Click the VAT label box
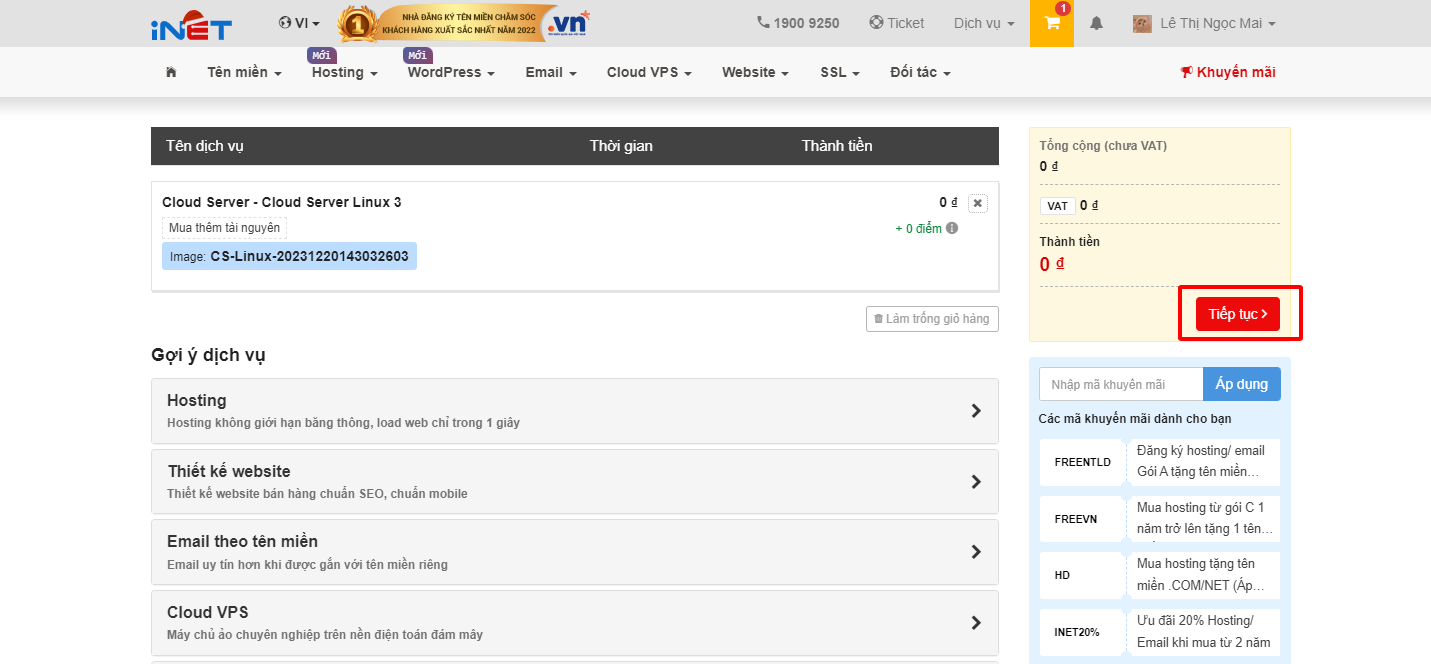This screenshot has height=664, width=1431. click(1058, 206)
